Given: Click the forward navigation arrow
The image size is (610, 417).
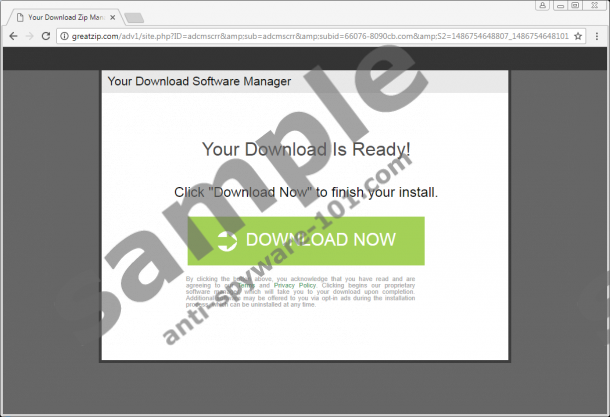Looking at the screenshot, I should coord(30,36).
